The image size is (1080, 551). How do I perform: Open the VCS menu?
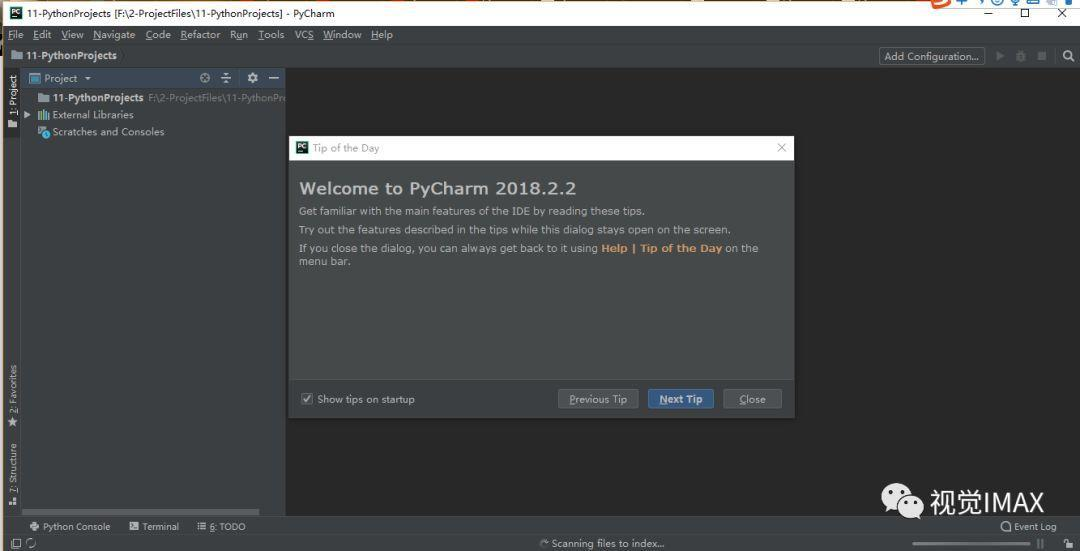click(304, 34)
